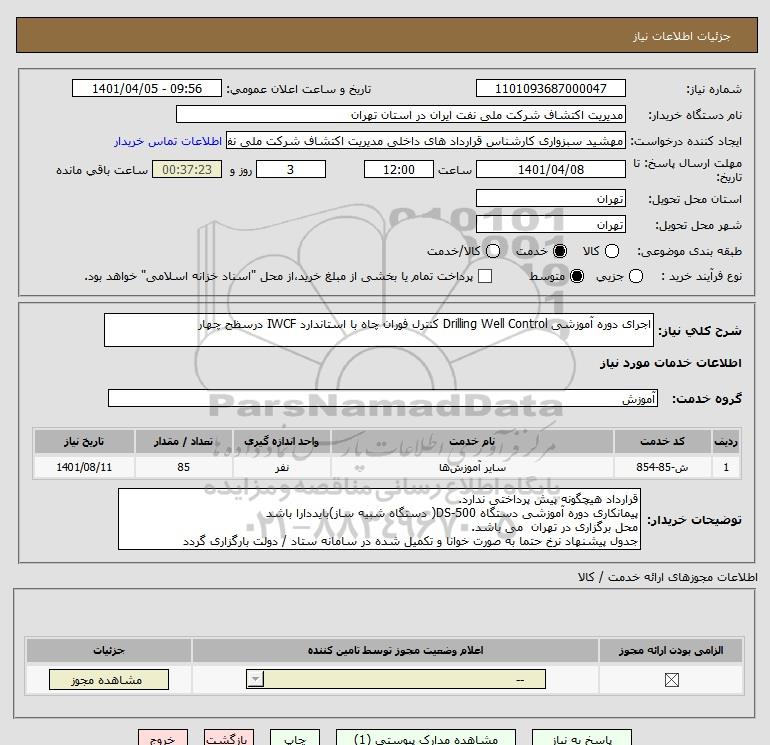This screenshot has height=745, width=770.
Task: Click the row number 1 cell
Action: [726, 467]
